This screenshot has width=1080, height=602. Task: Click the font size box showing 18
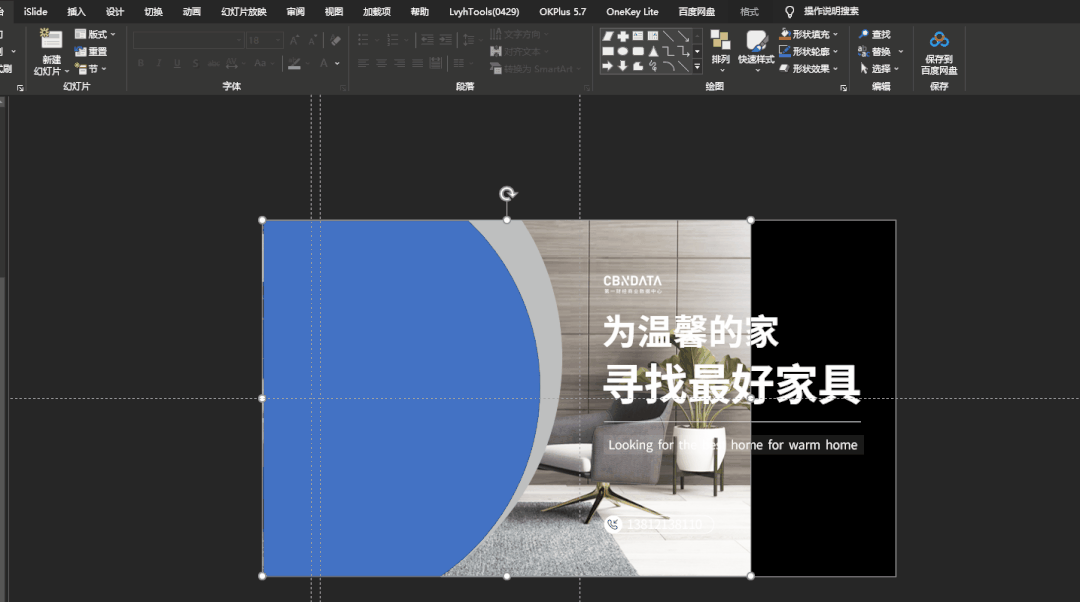(264, 40)
